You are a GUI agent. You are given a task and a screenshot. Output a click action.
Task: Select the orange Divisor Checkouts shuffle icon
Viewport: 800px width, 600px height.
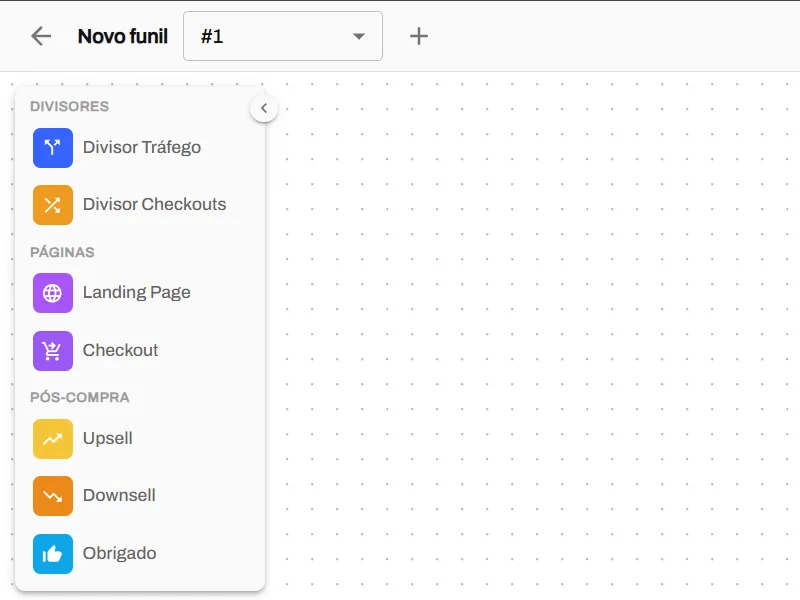53,205
